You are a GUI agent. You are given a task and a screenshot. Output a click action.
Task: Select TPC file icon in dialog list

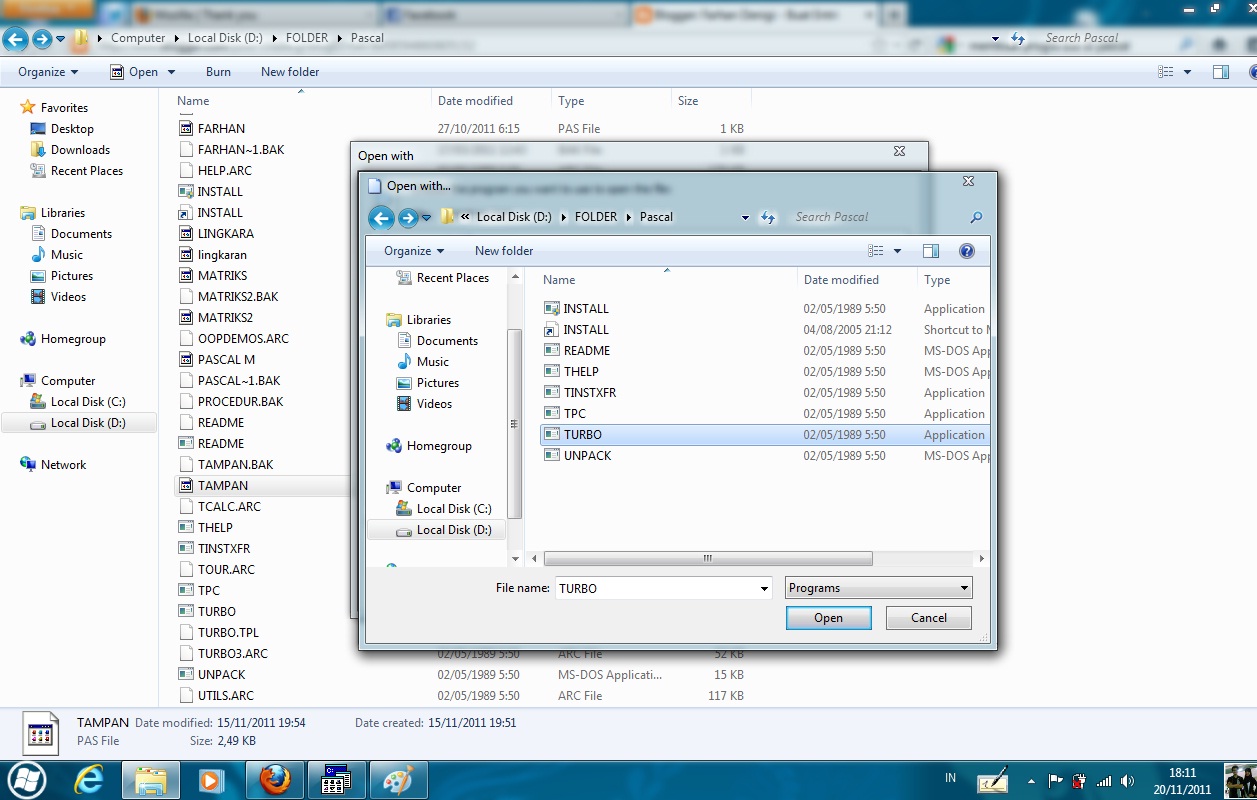[x=551, y=414]
